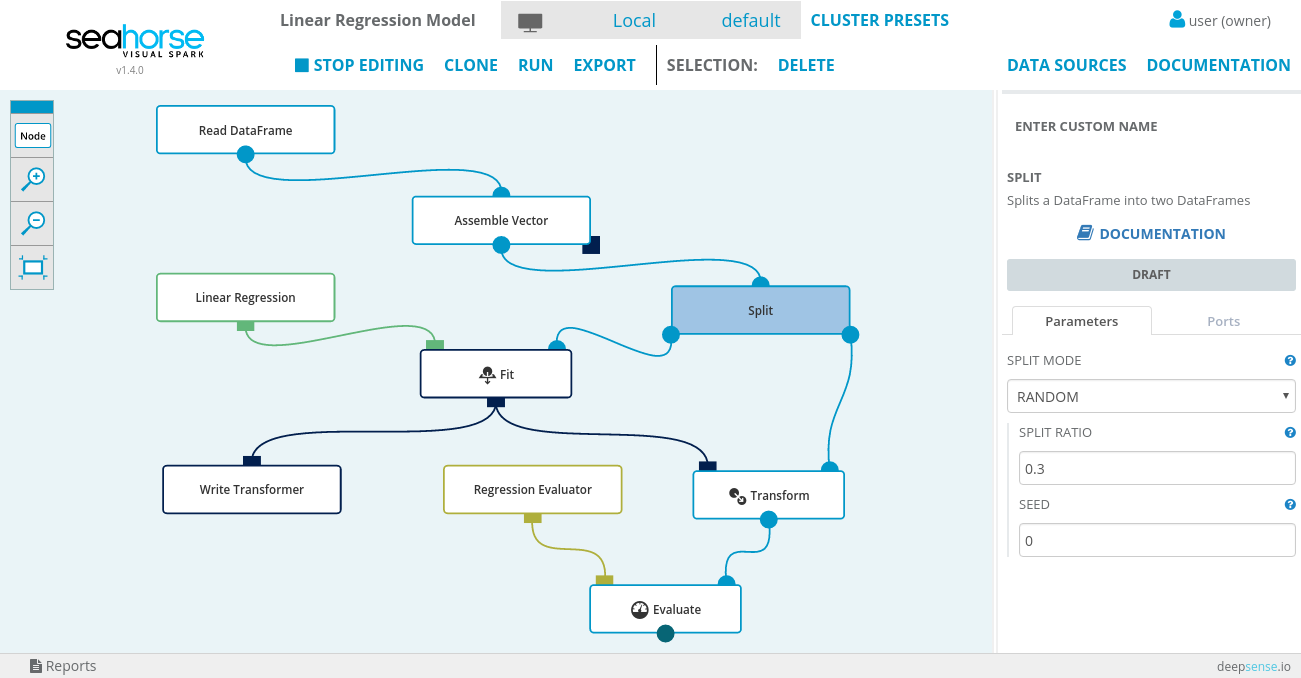
Task: Click the Node button in canvas toolbar
Action: [32, 136]
